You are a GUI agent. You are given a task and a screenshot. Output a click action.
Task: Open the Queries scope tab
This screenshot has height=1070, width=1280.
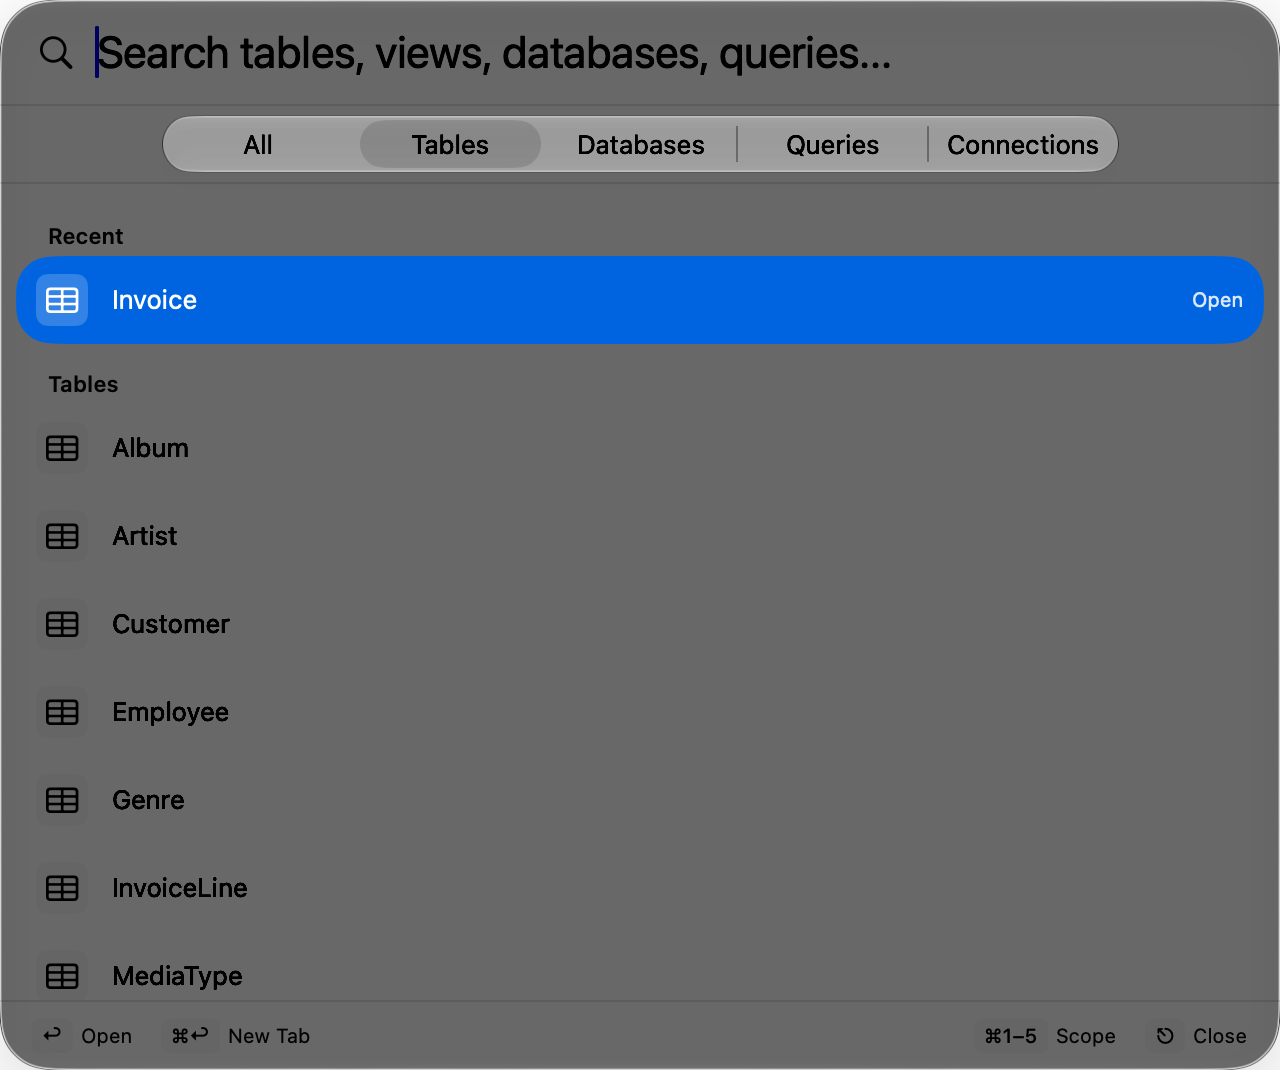coord(832,145)
